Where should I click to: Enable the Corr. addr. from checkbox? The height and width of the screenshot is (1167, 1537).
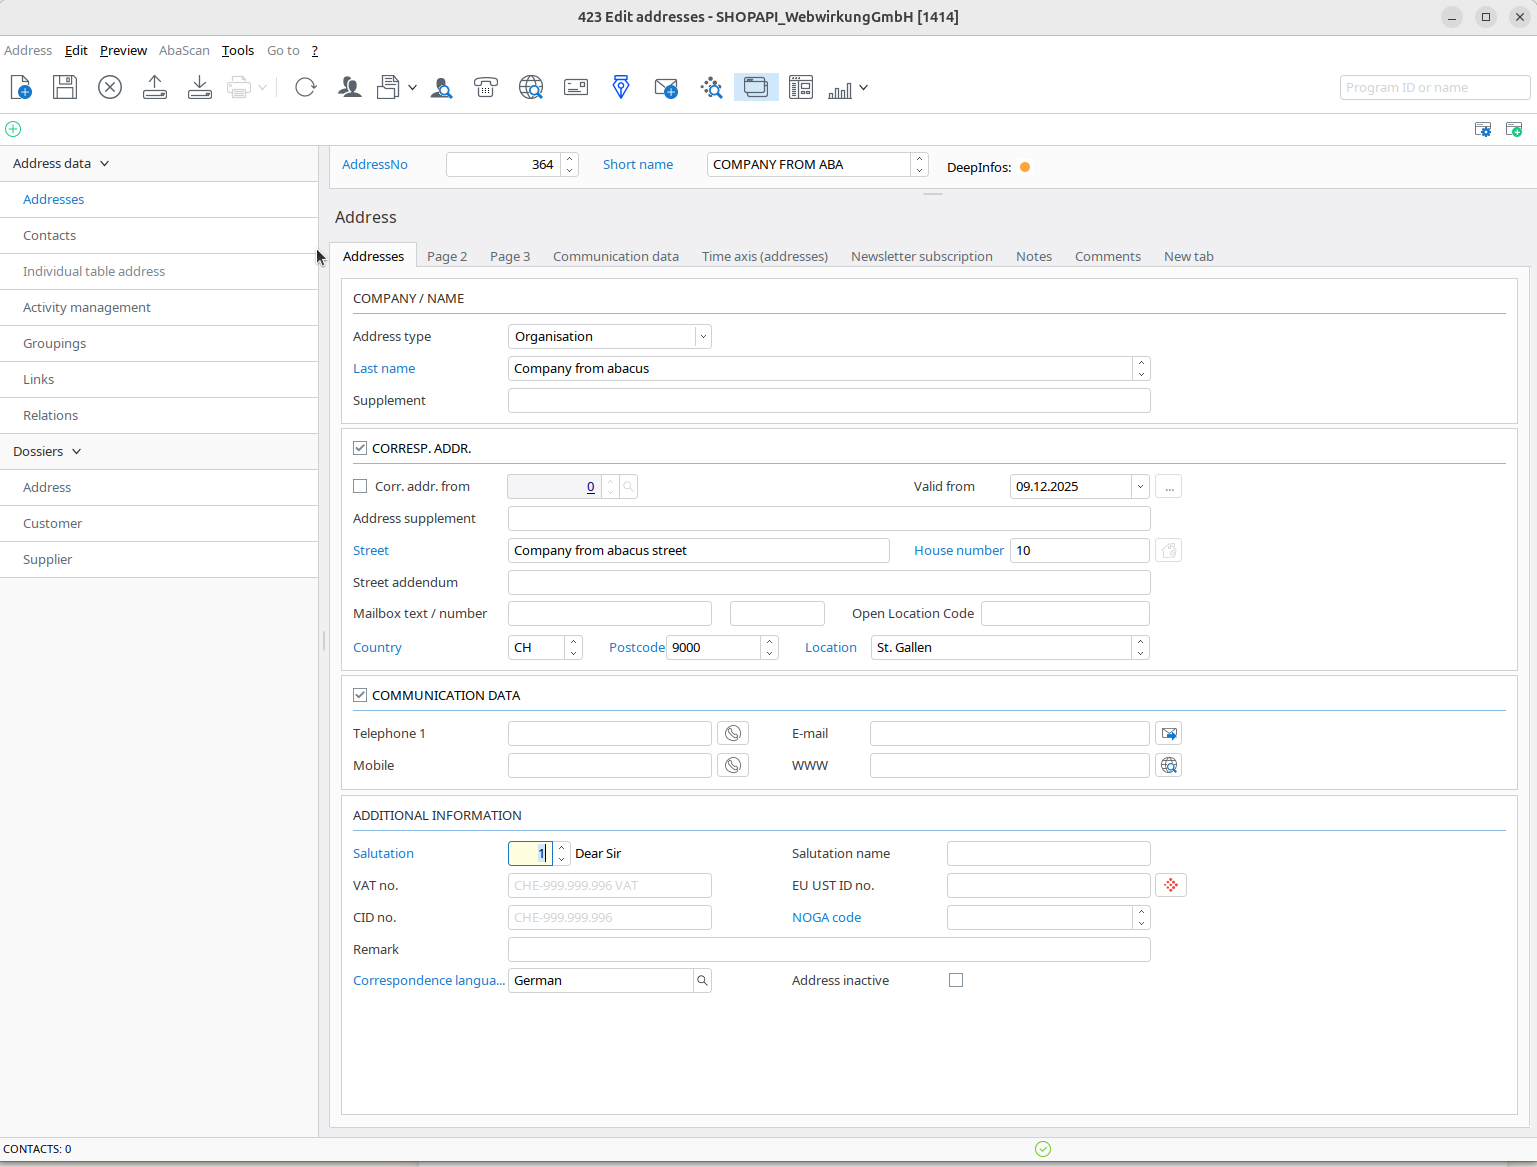click(x=360, y=487)
